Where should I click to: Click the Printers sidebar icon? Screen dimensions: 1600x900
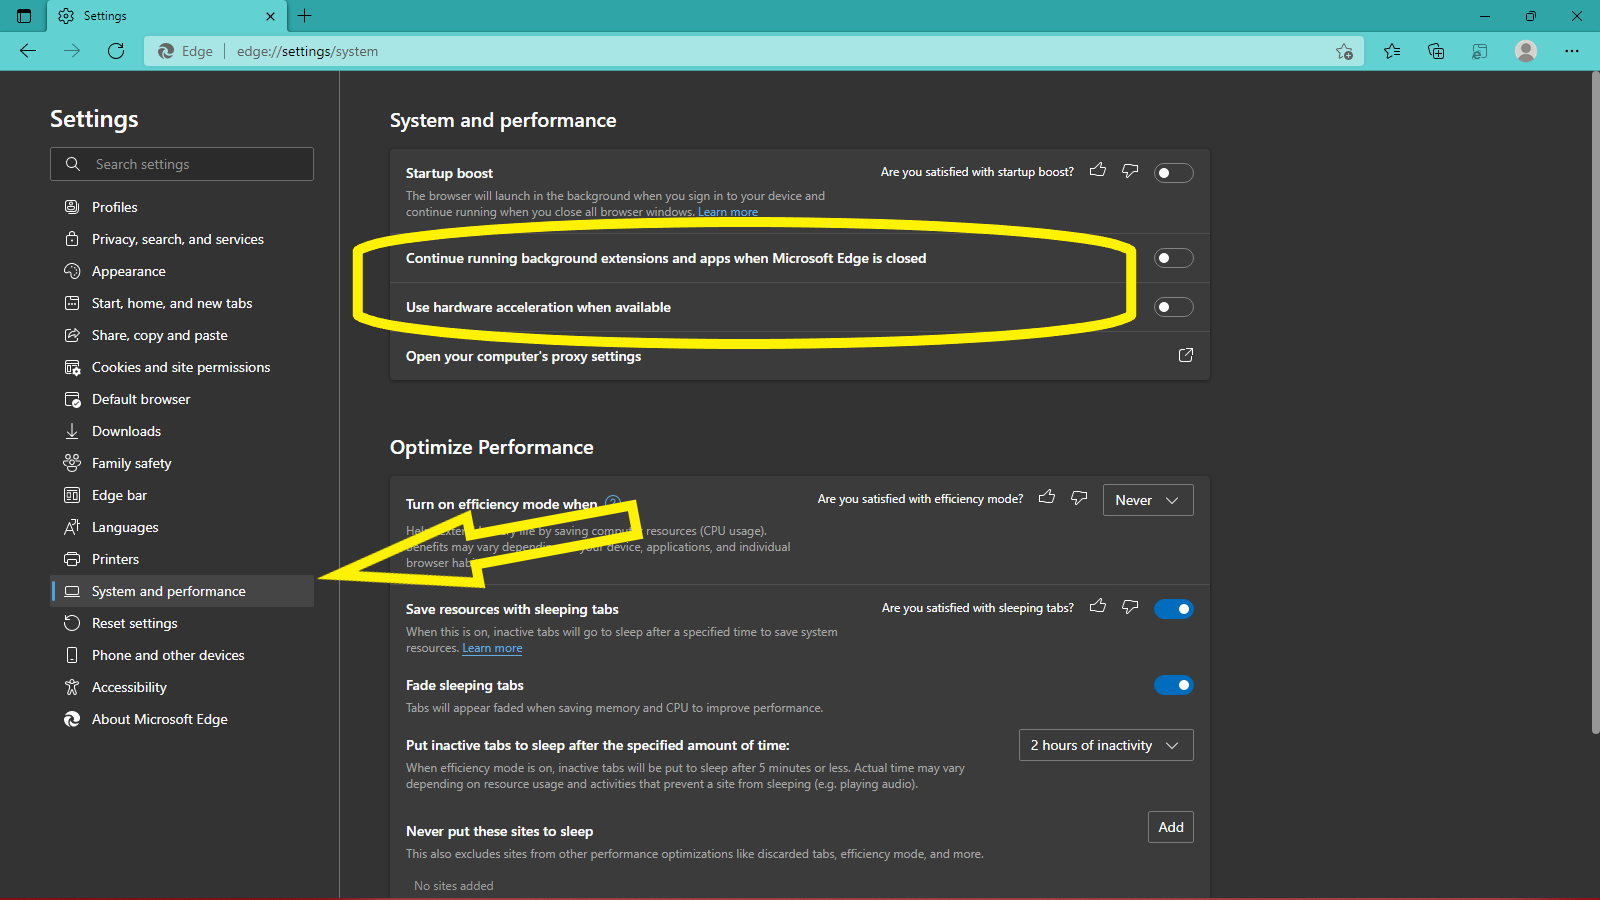[72, 559]
